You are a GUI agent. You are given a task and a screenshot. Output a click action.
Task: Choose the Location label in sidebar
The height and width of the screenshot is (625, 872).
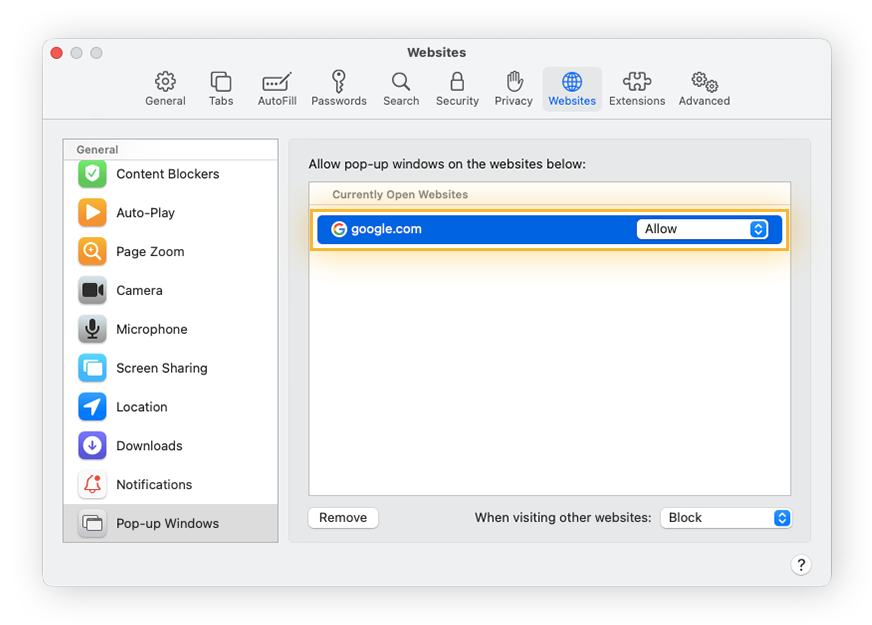142,406
